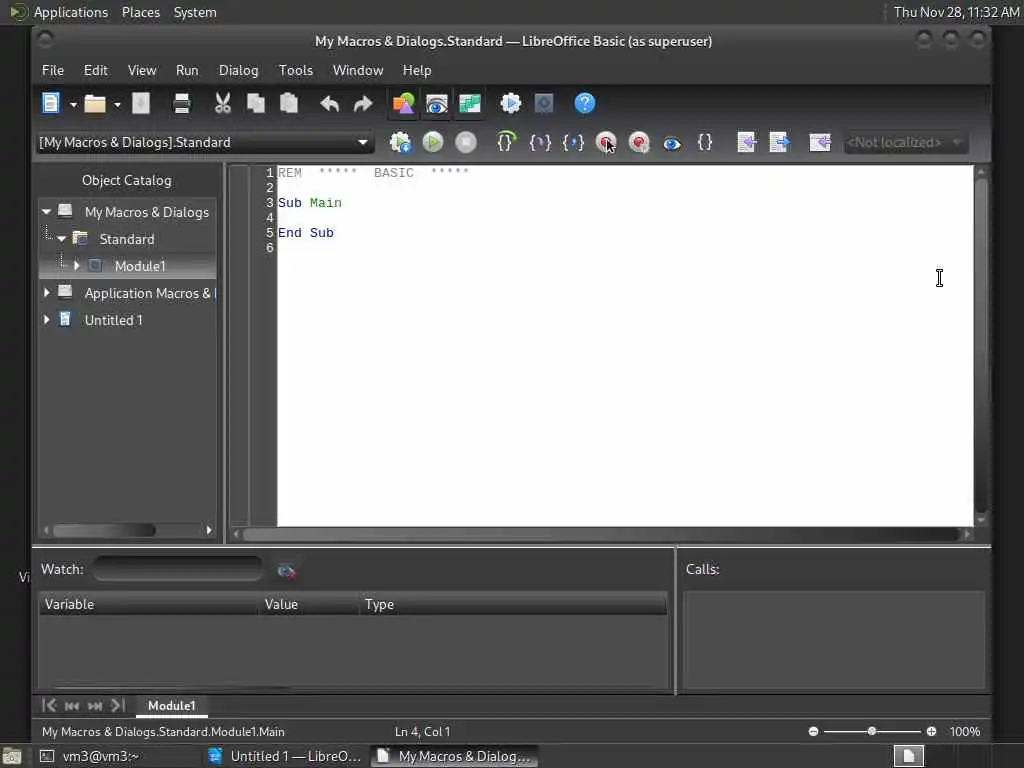Open the Places menu in top panel
Image resolution: width=1024 pixels, height=768 pixels.
(x=141, y=12)
